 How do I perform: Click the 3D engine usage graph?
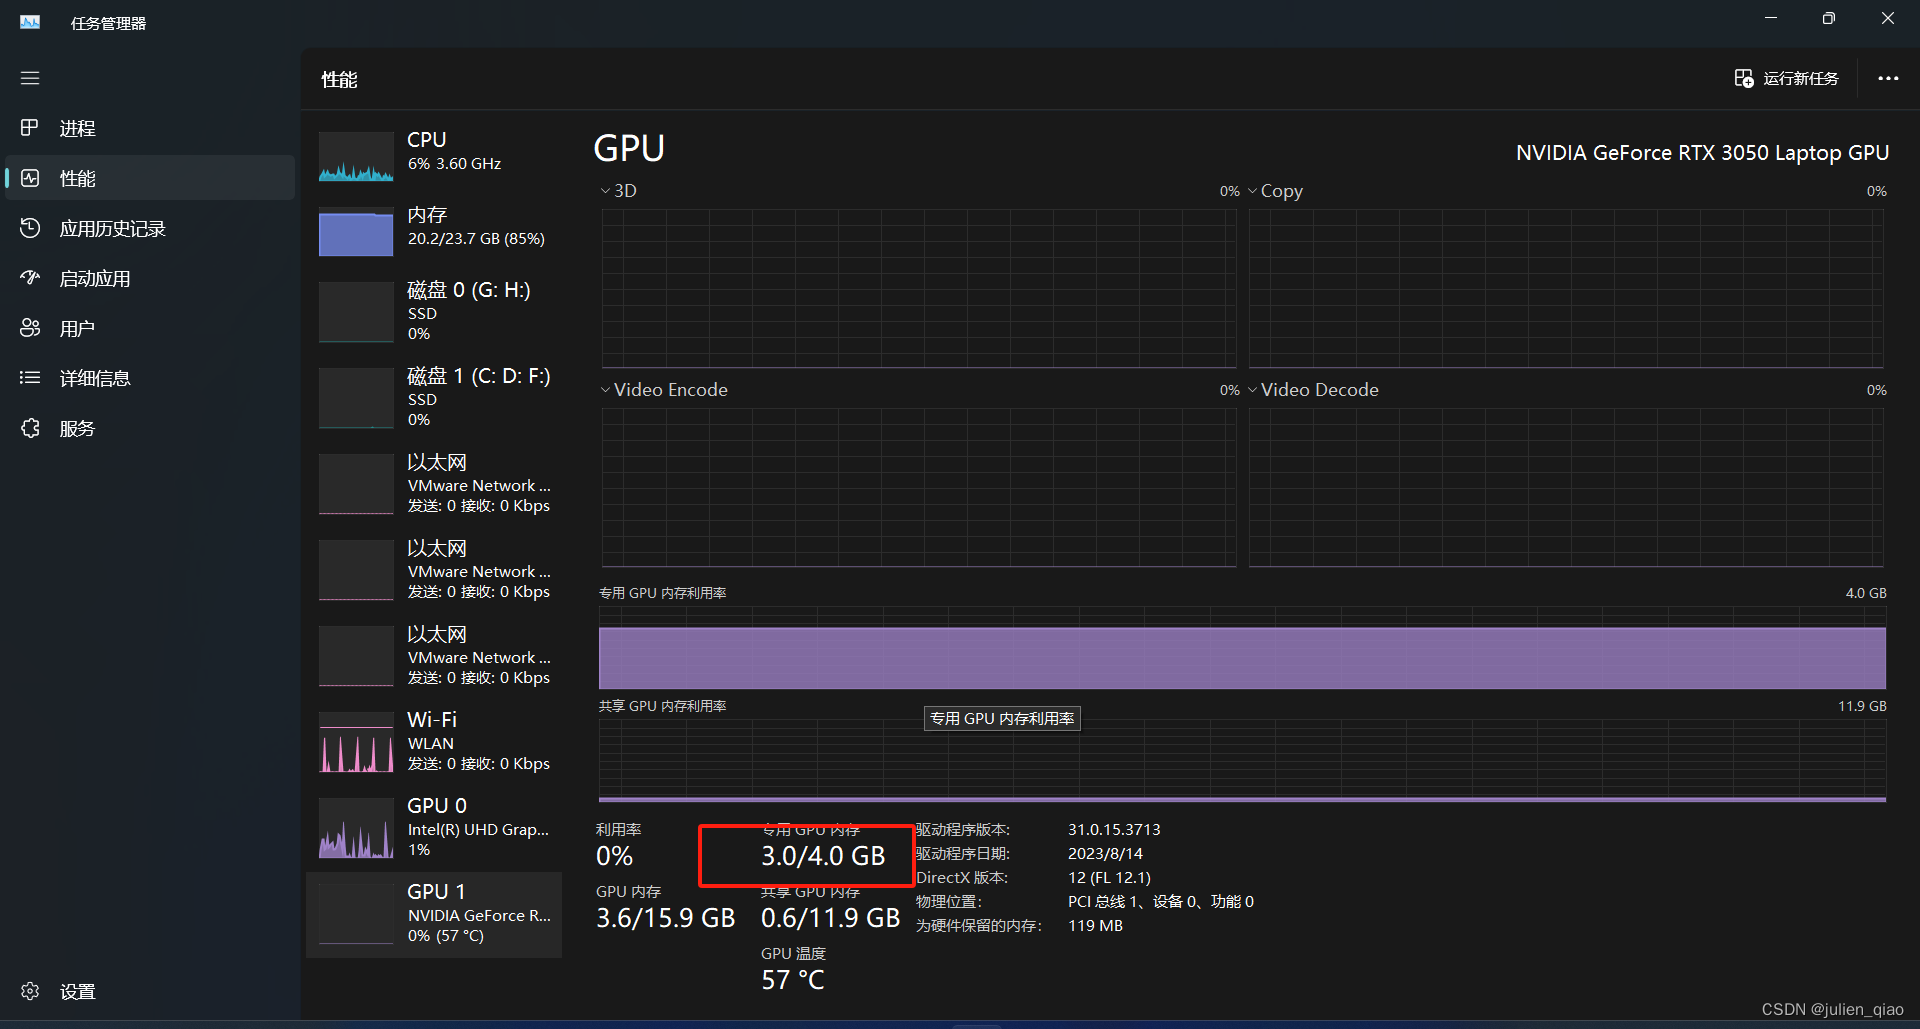(x=919, y=288)
